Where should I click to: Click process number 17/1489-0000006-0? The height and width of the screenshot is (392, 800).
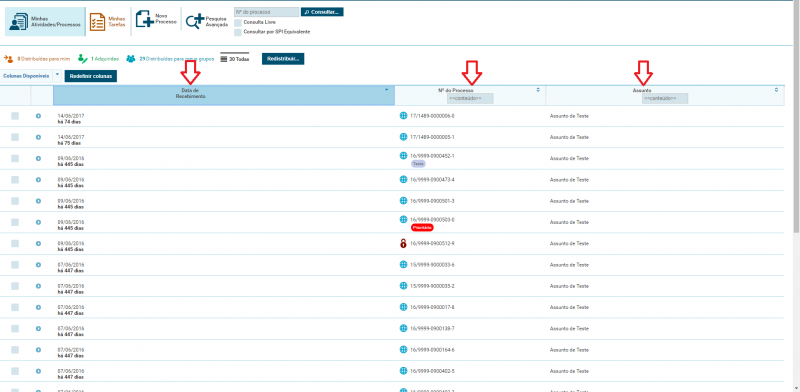pyautogui.click(x=432, y=116)
